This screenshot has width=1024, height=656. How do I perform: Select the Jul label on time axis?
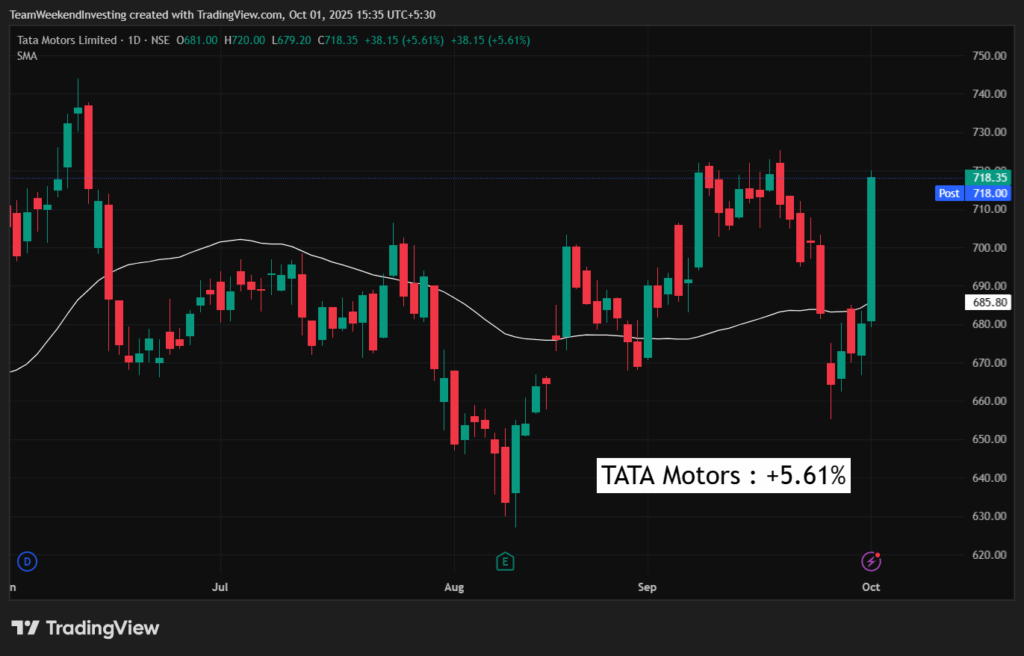(x=221, y=589)
